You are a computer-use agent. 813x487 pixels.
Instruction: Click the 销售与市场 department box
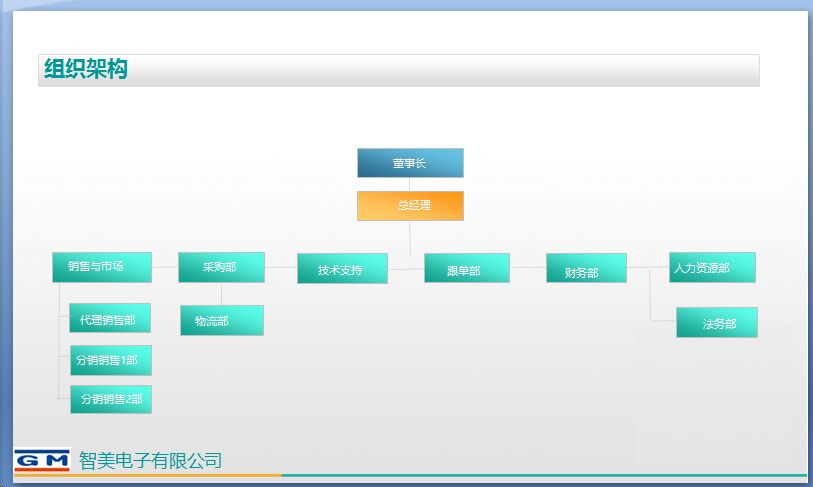(102, 267)
